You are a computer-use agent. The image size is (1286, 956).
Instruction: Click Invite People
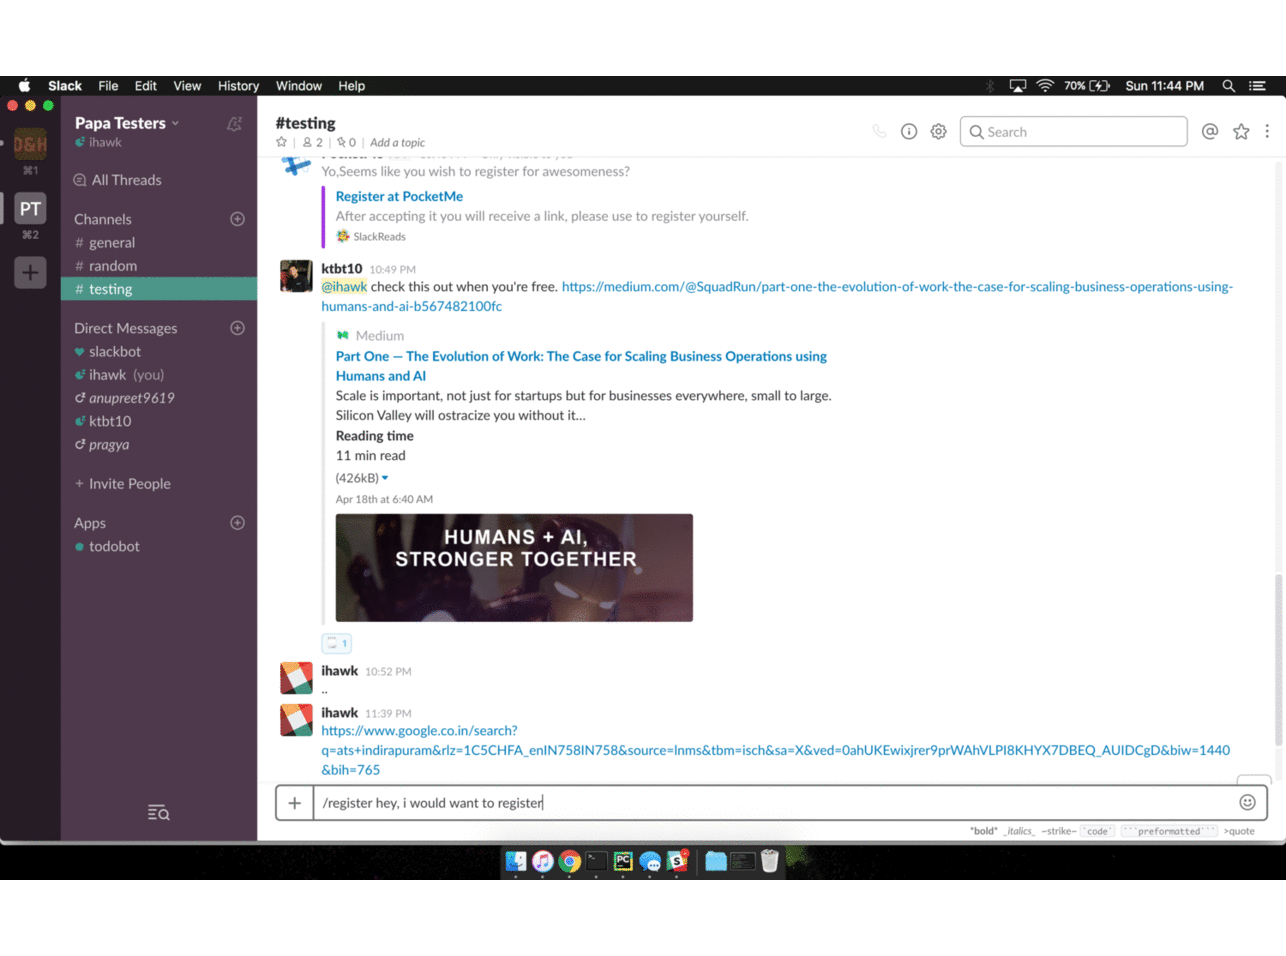click(x=122, y=484)
